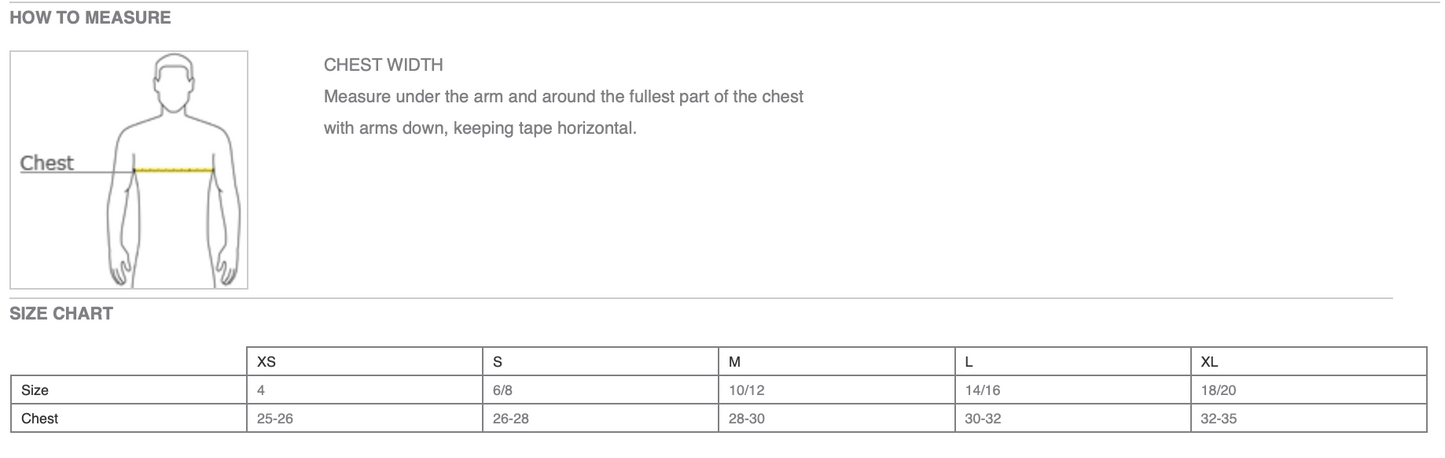Click the CHEST WIDTH title text

[383, 65]
